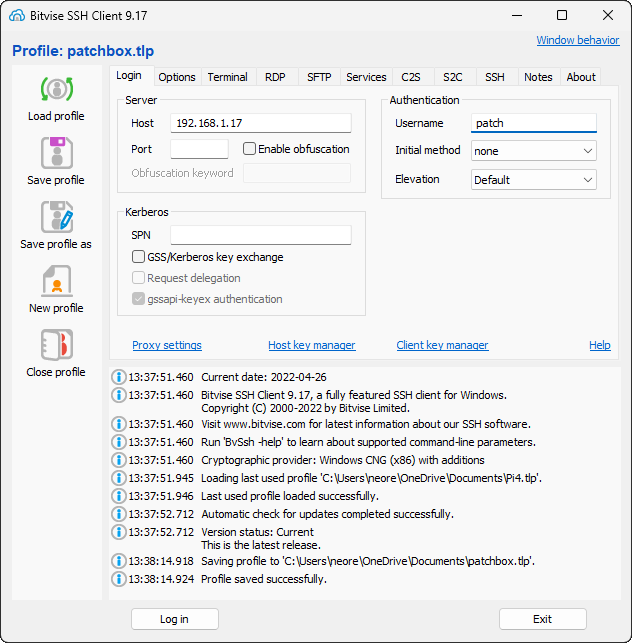Click info icon beside 'Run BvSsh -help' entry

point(119,442)
